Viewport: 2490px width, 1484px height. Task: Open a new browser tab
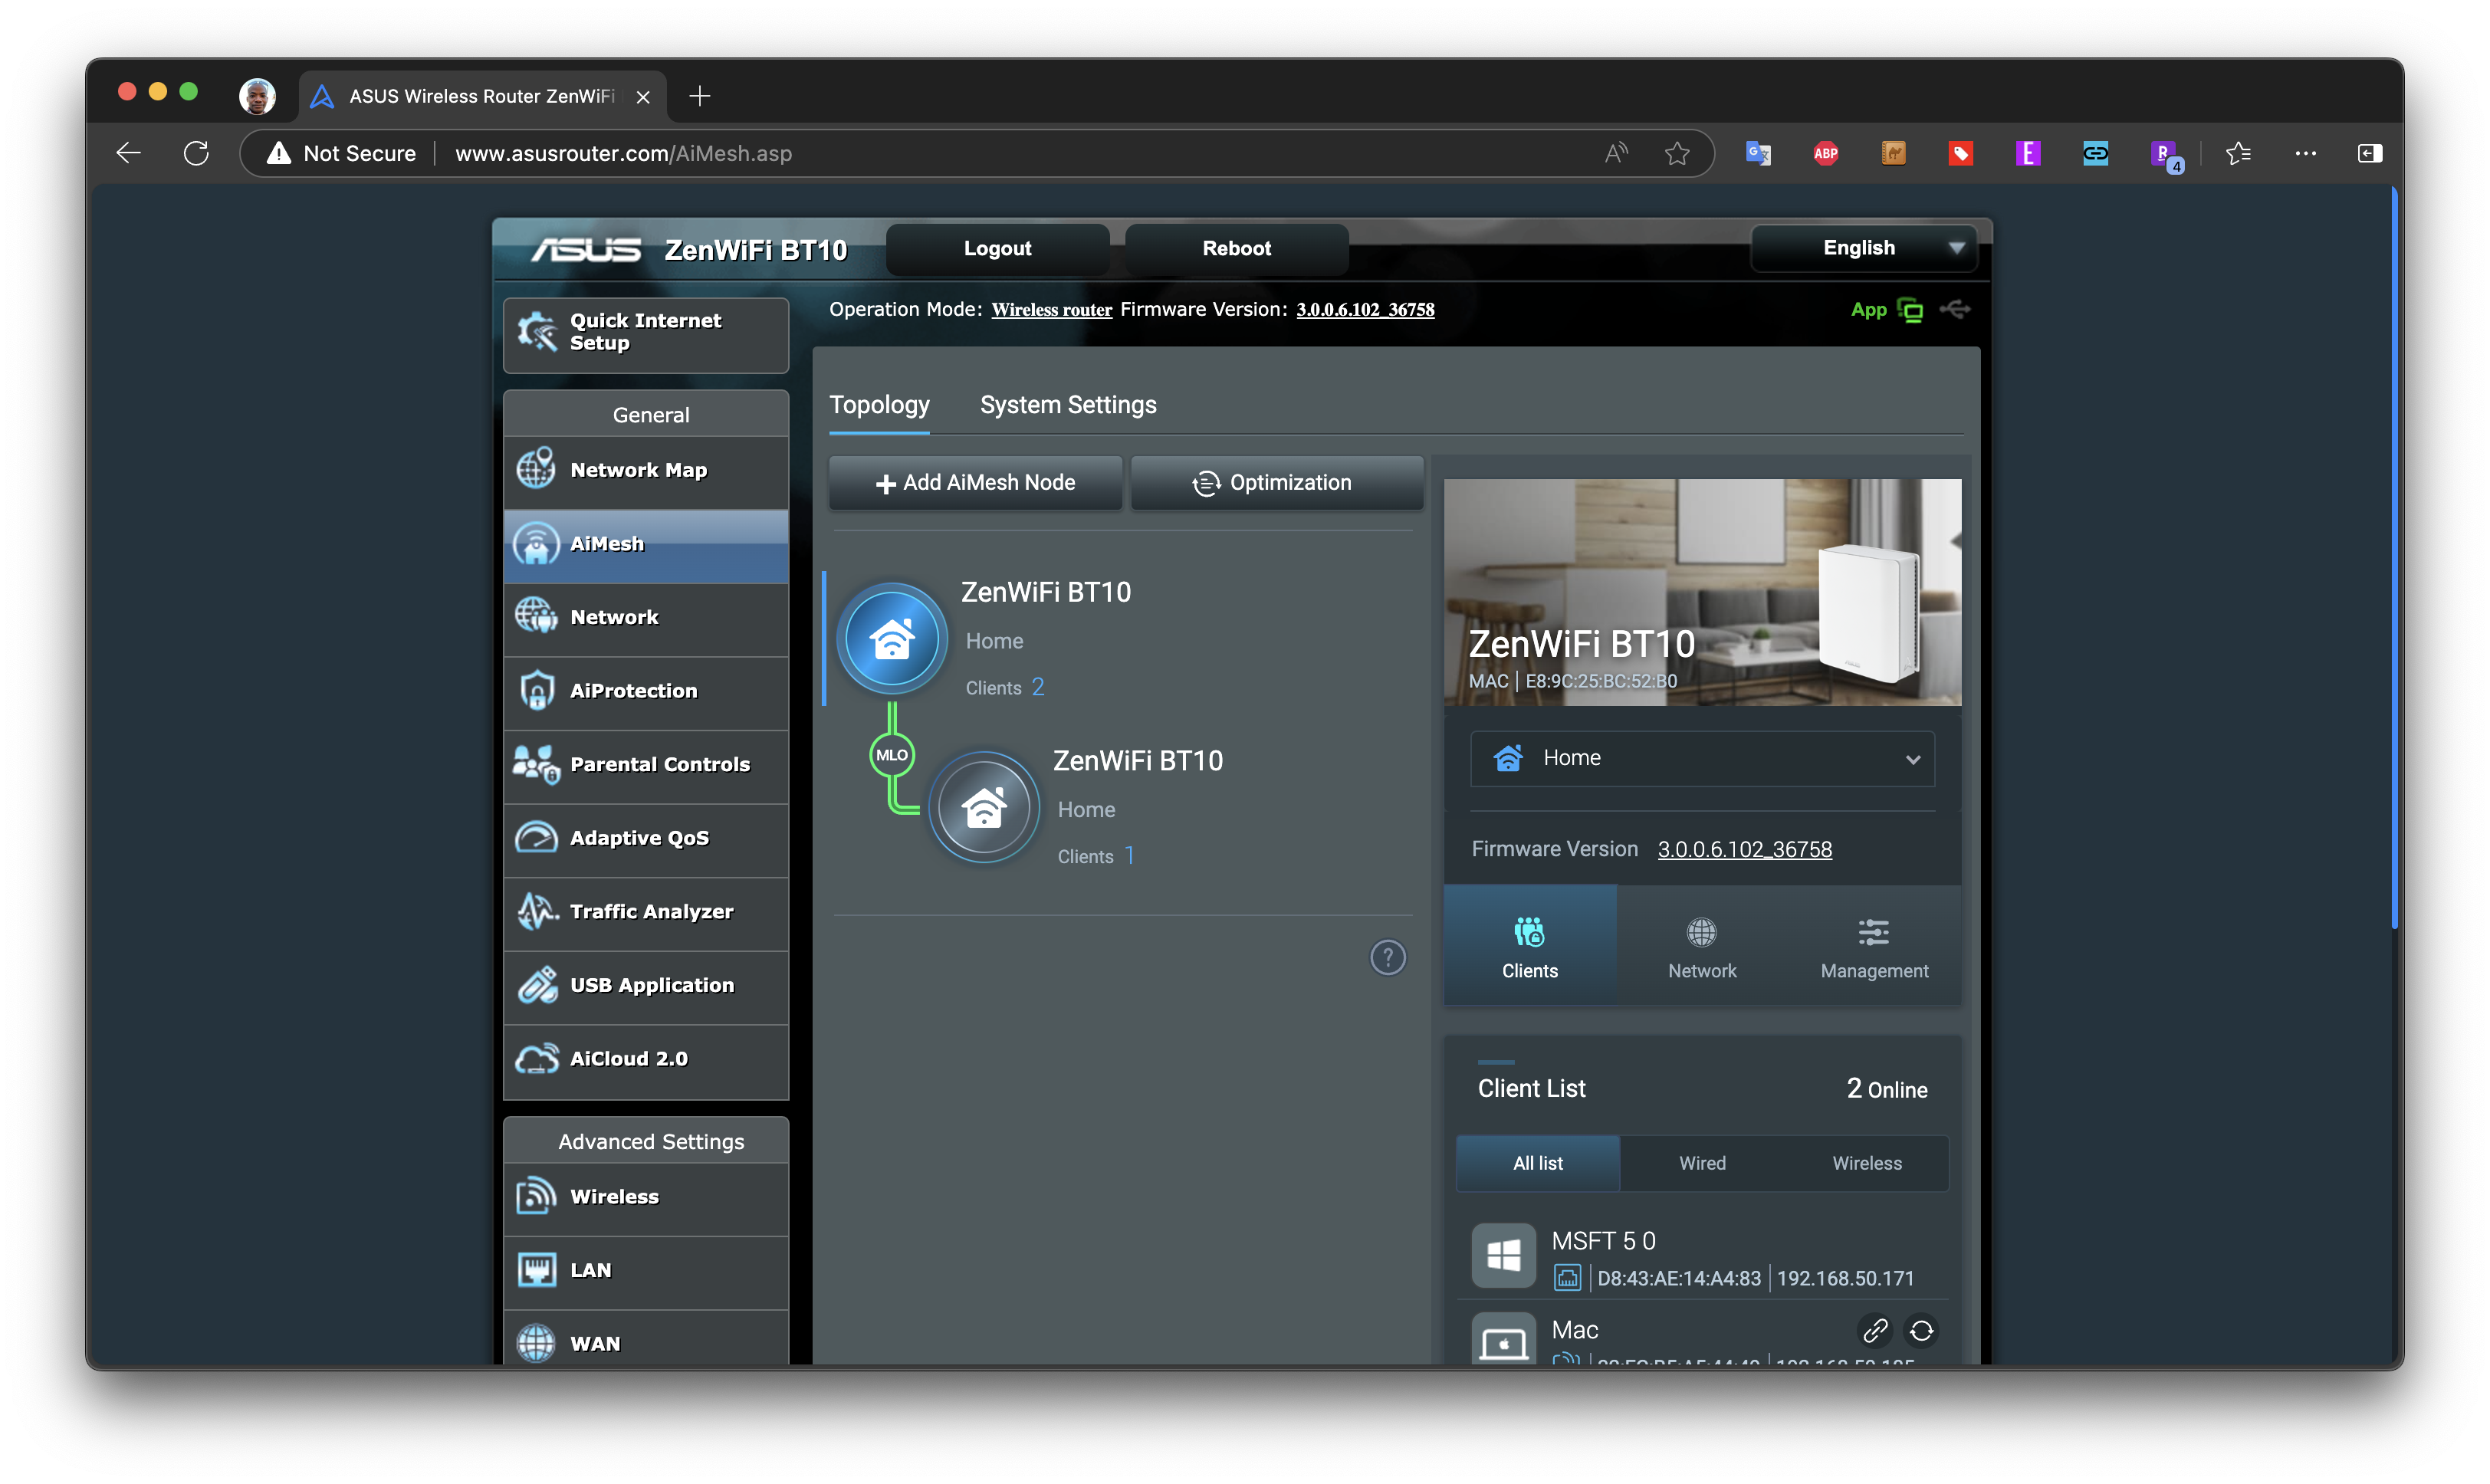pos(700,96)
